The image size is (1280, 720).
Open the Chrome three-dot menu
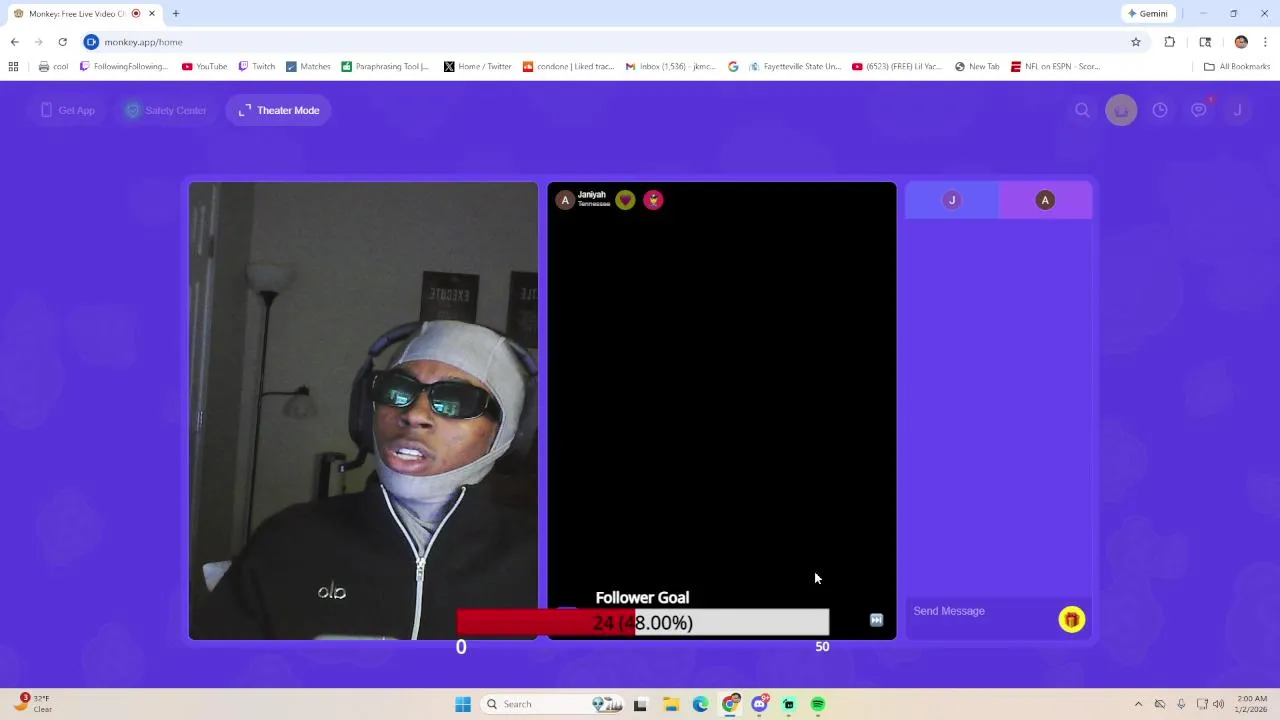coord(1265,42)
